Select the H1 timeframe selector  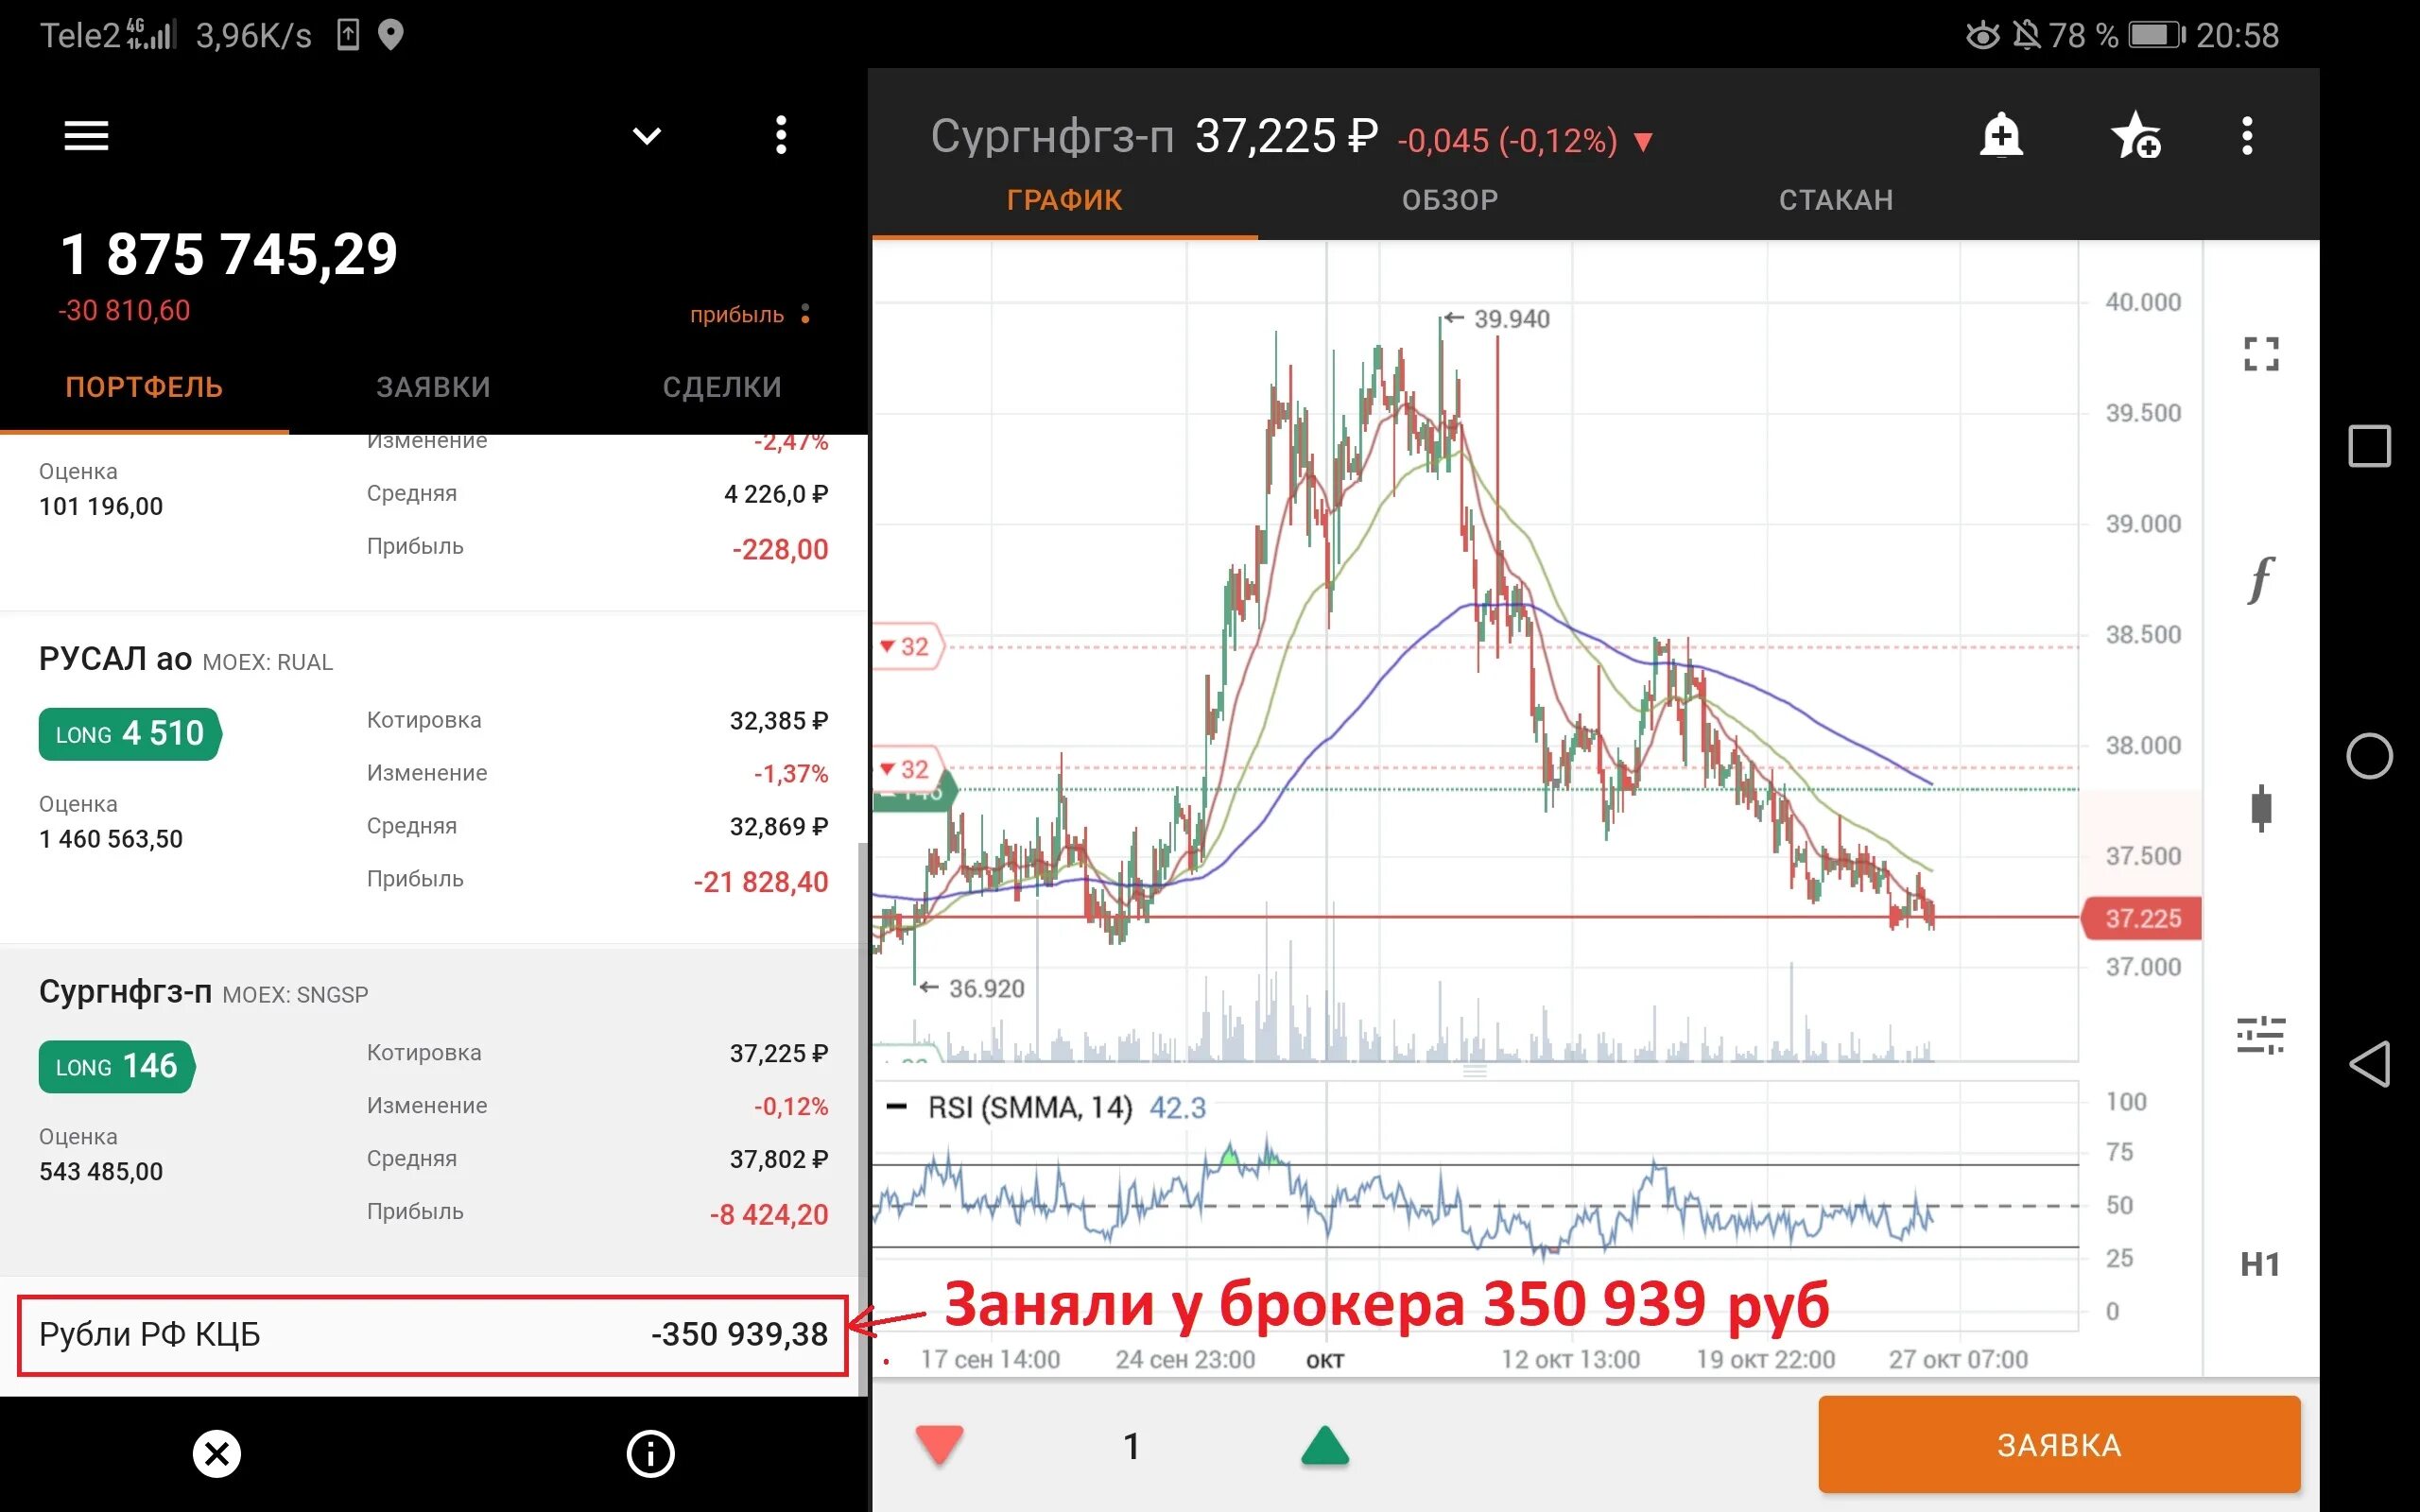click(x=2260, y=1264)
